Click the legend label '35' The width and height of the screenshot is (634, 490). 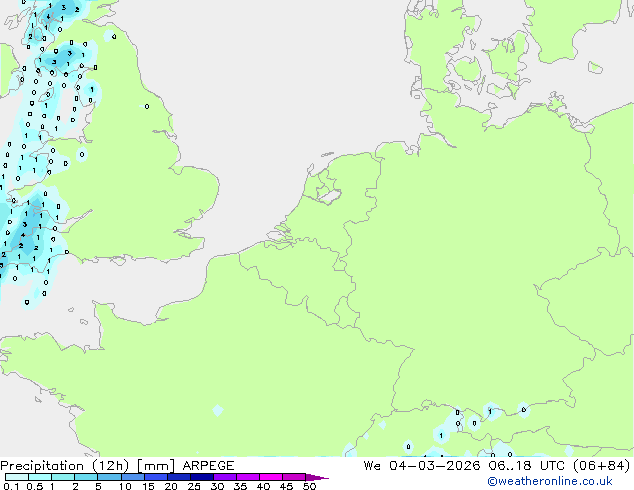point(240,486)
